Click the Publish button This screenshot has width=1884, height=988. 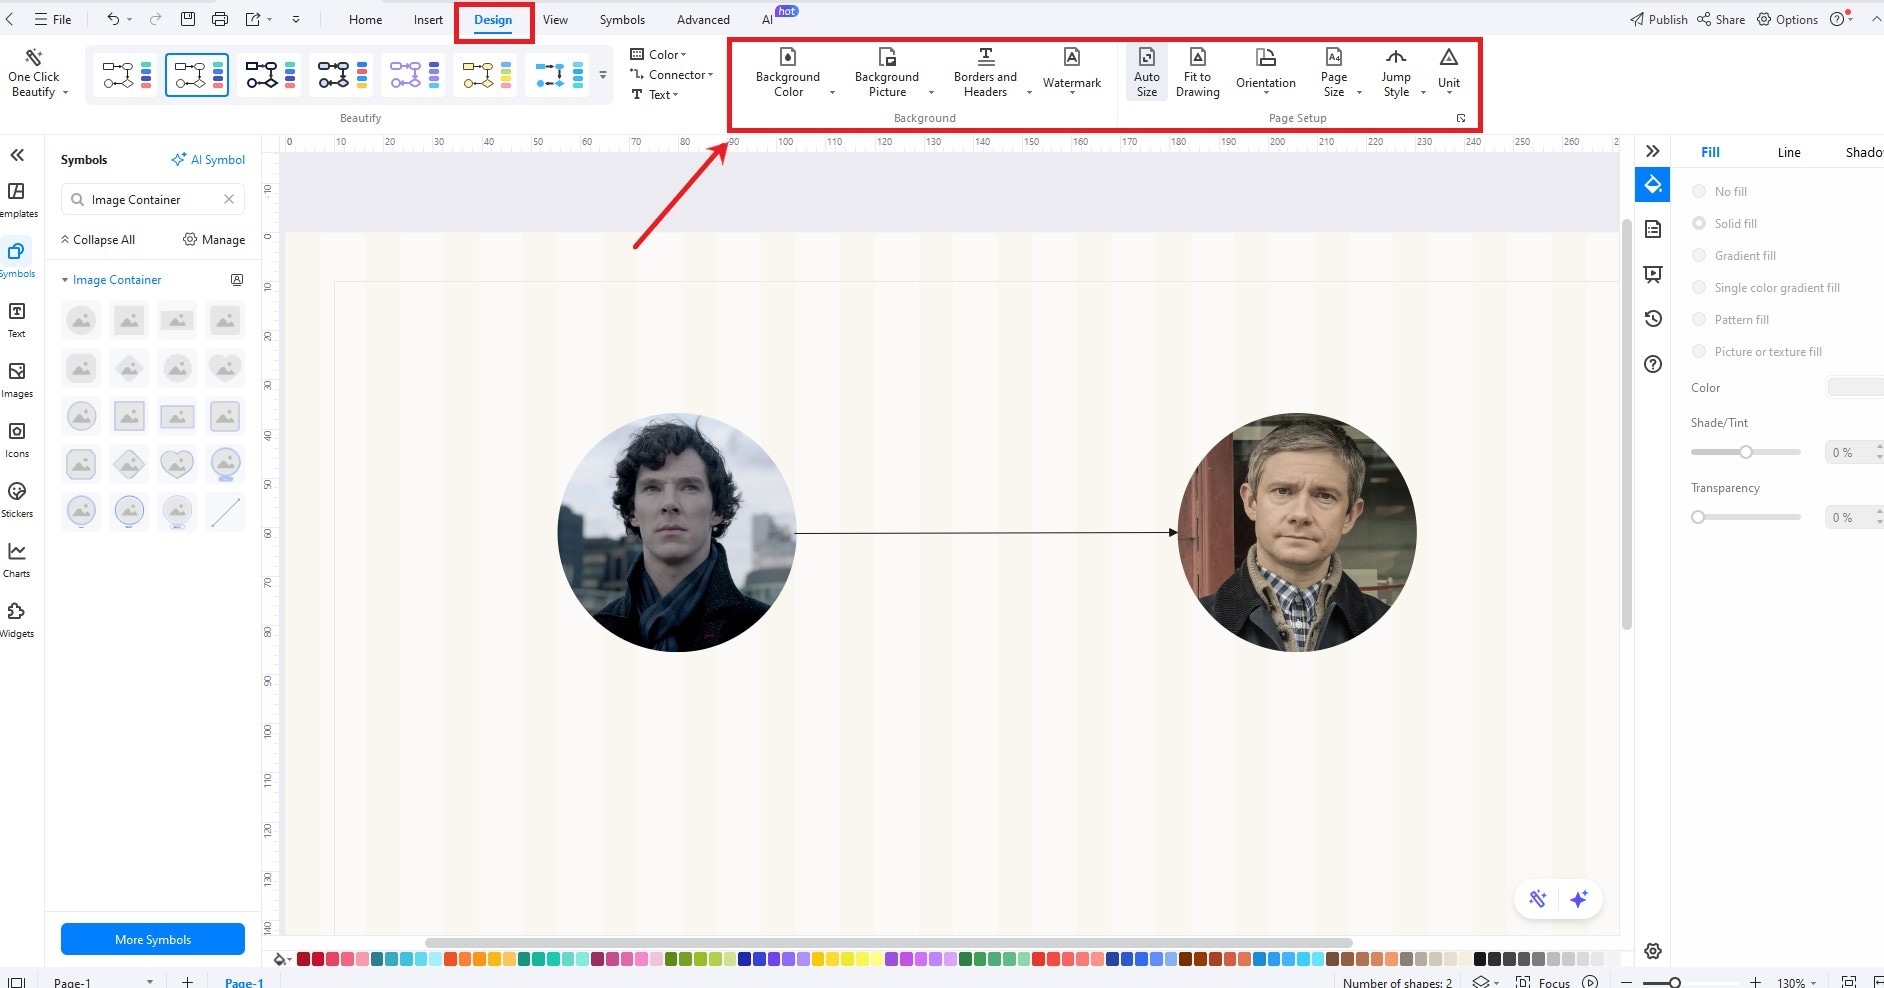click(x=1659, y=19)
